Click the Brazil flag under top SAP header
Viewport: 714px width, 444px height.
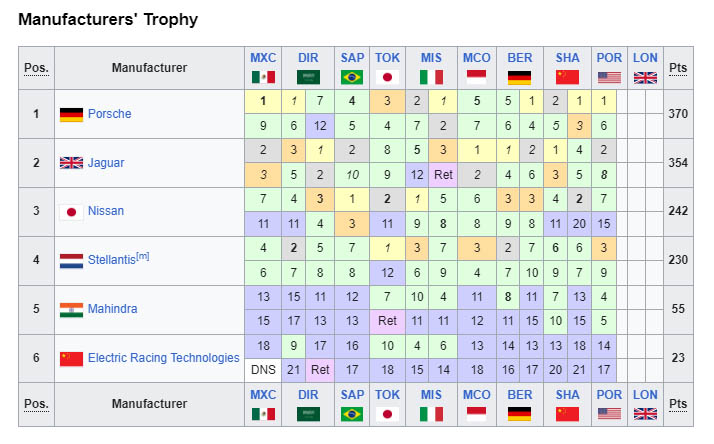[x=352, y=77]
